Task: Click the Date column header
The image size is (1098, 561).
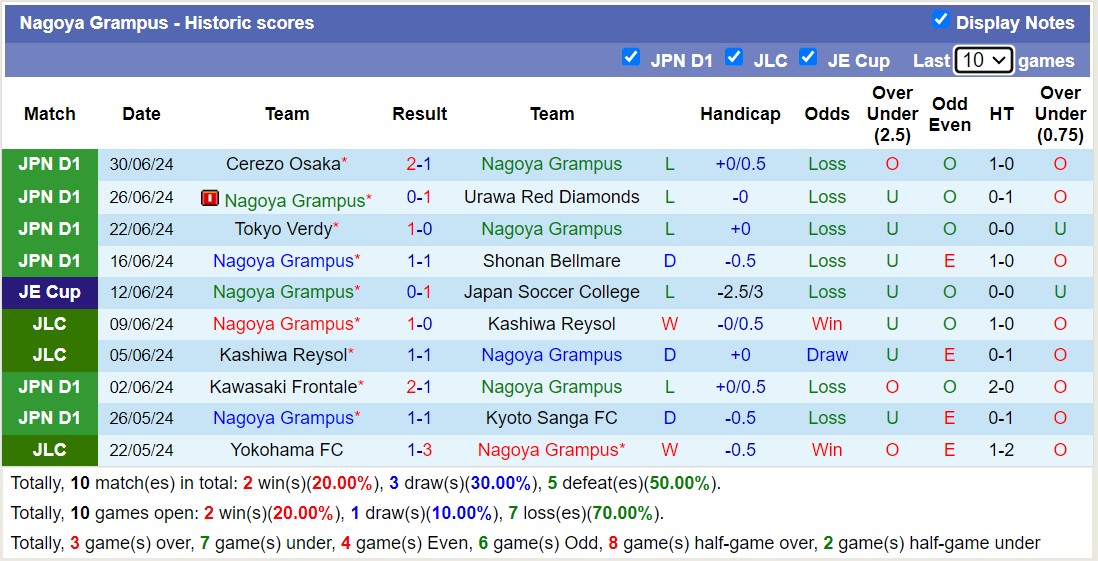Action: 141,114
